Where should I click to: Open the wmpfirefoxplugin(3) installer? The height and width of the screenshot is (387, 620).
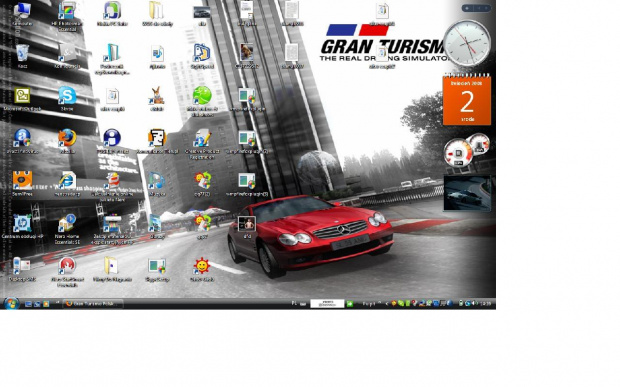pyautogui.click(x=247, y=181)
